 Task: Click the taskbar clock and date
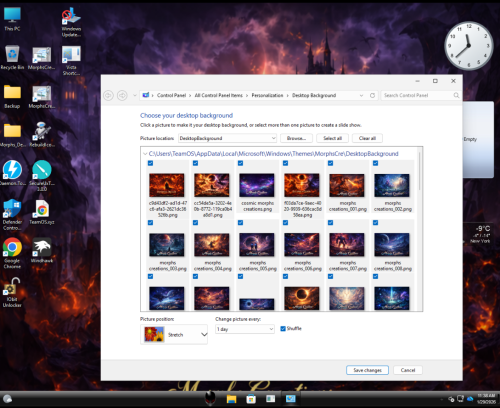tap(486, 399)
